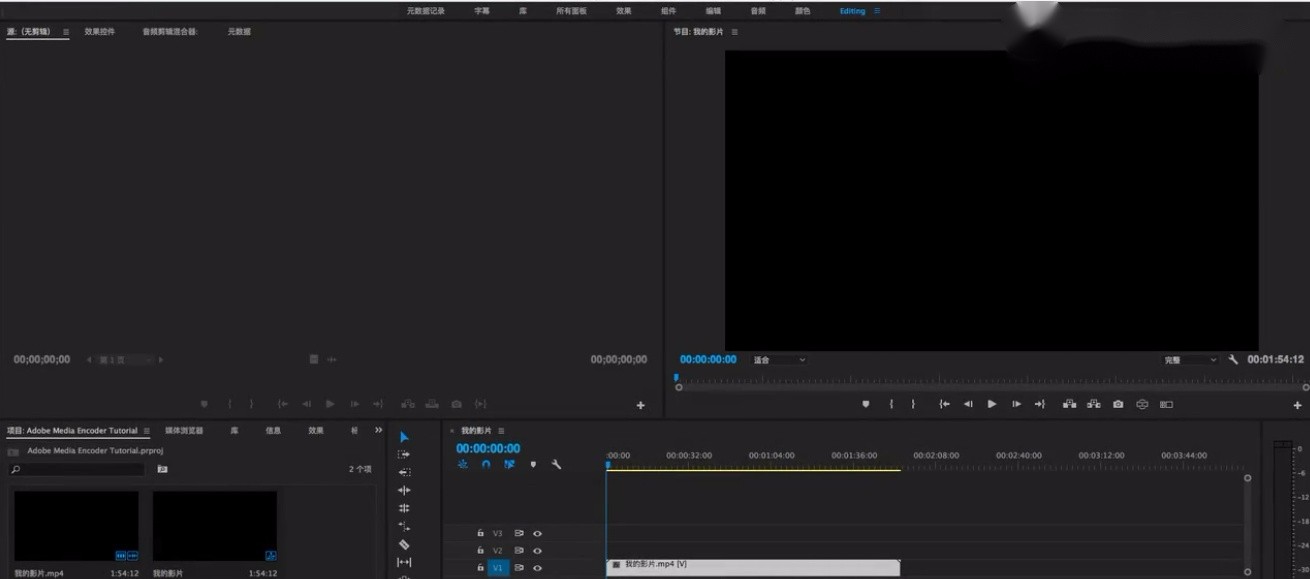Mark Out point in program monitor

tap(913, 404)
